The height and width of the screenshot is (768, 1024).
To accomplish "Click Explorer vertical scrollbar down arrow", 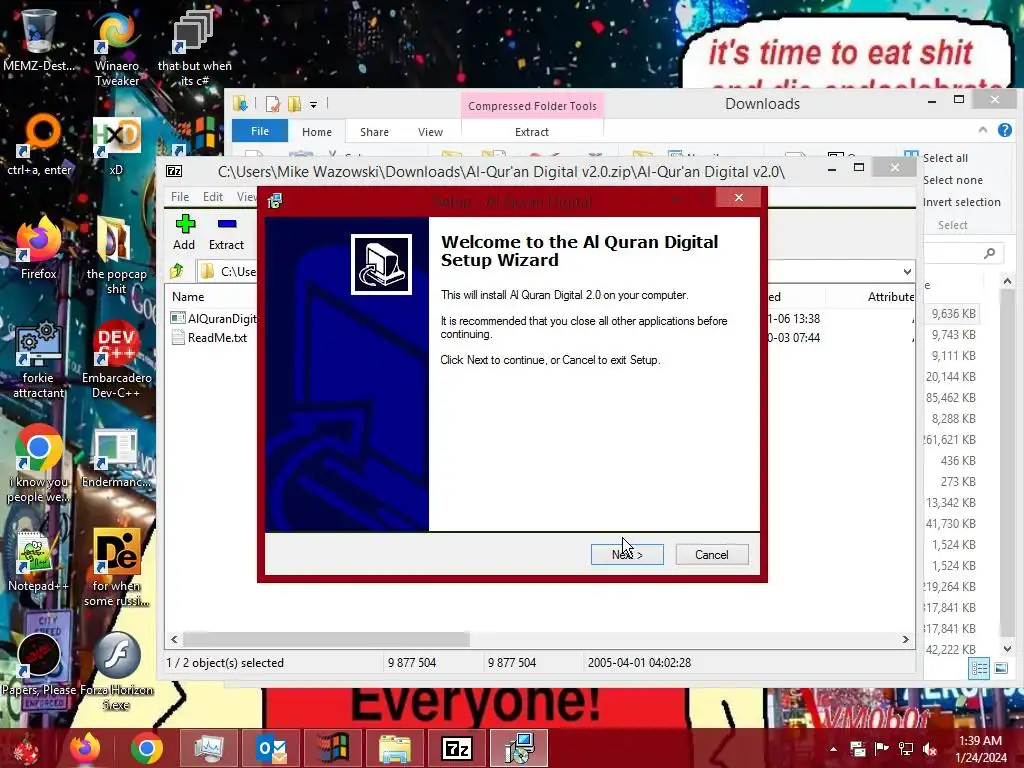I will pos(1007,648).
